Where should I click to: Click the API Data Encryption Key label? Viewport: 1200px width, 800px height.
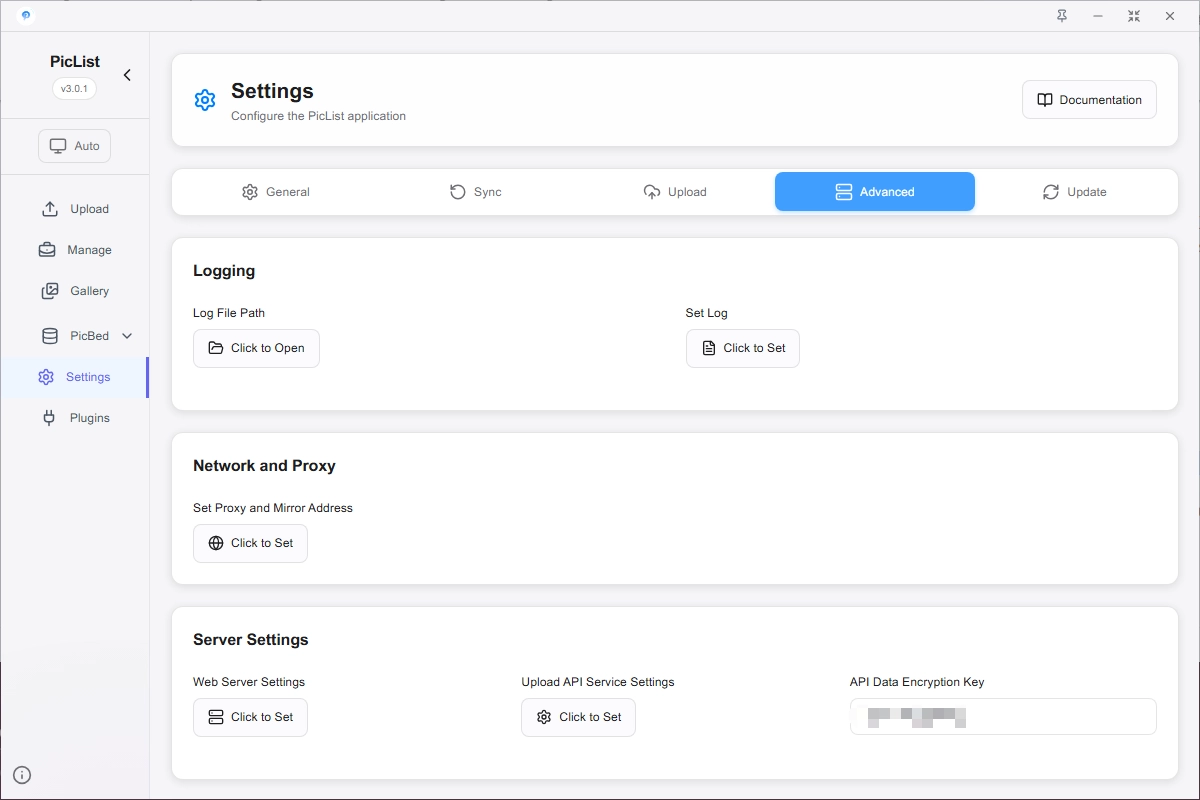coord(917,682)
